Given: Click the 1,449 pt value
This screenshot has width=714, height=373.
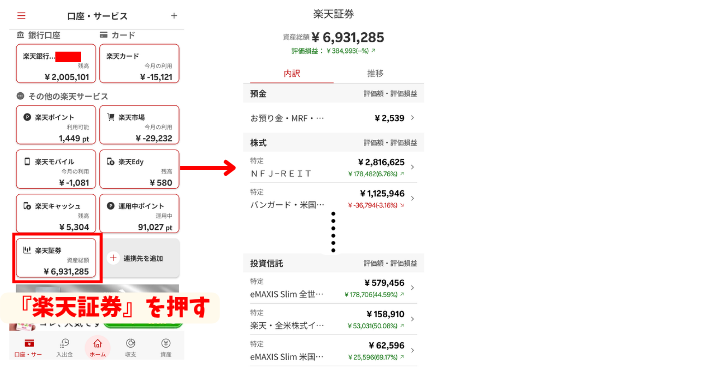Looking at the screenshot, I should point(74,138).
